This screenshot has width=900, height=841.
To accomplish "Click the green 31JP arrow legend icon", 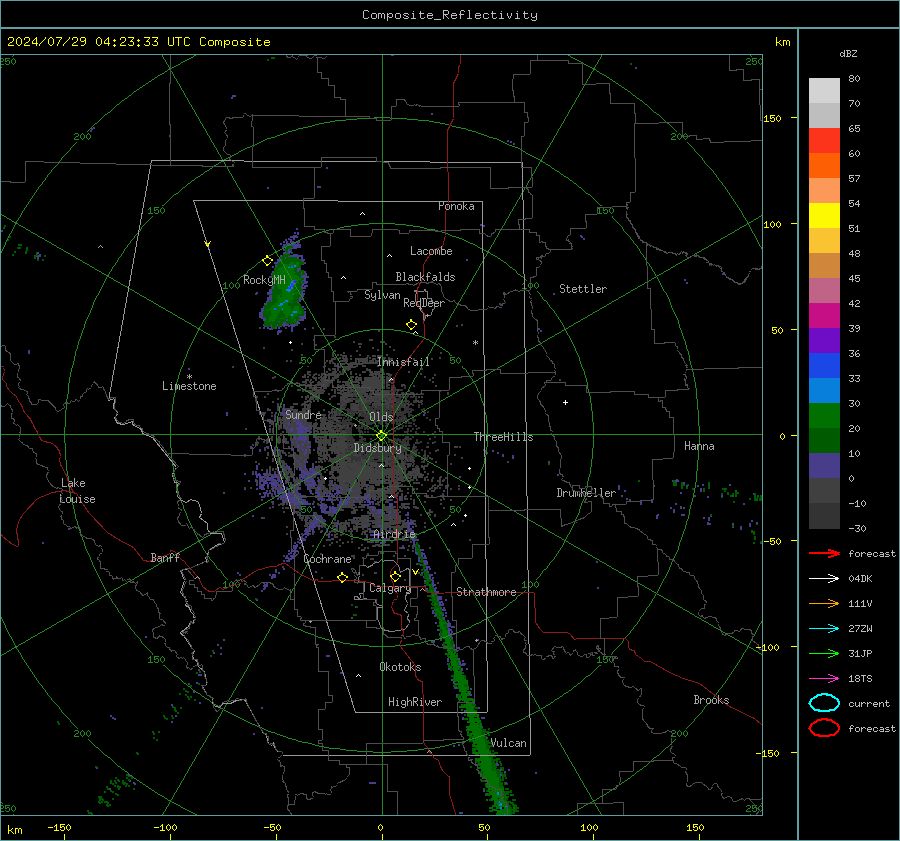I will click(824, 653).
